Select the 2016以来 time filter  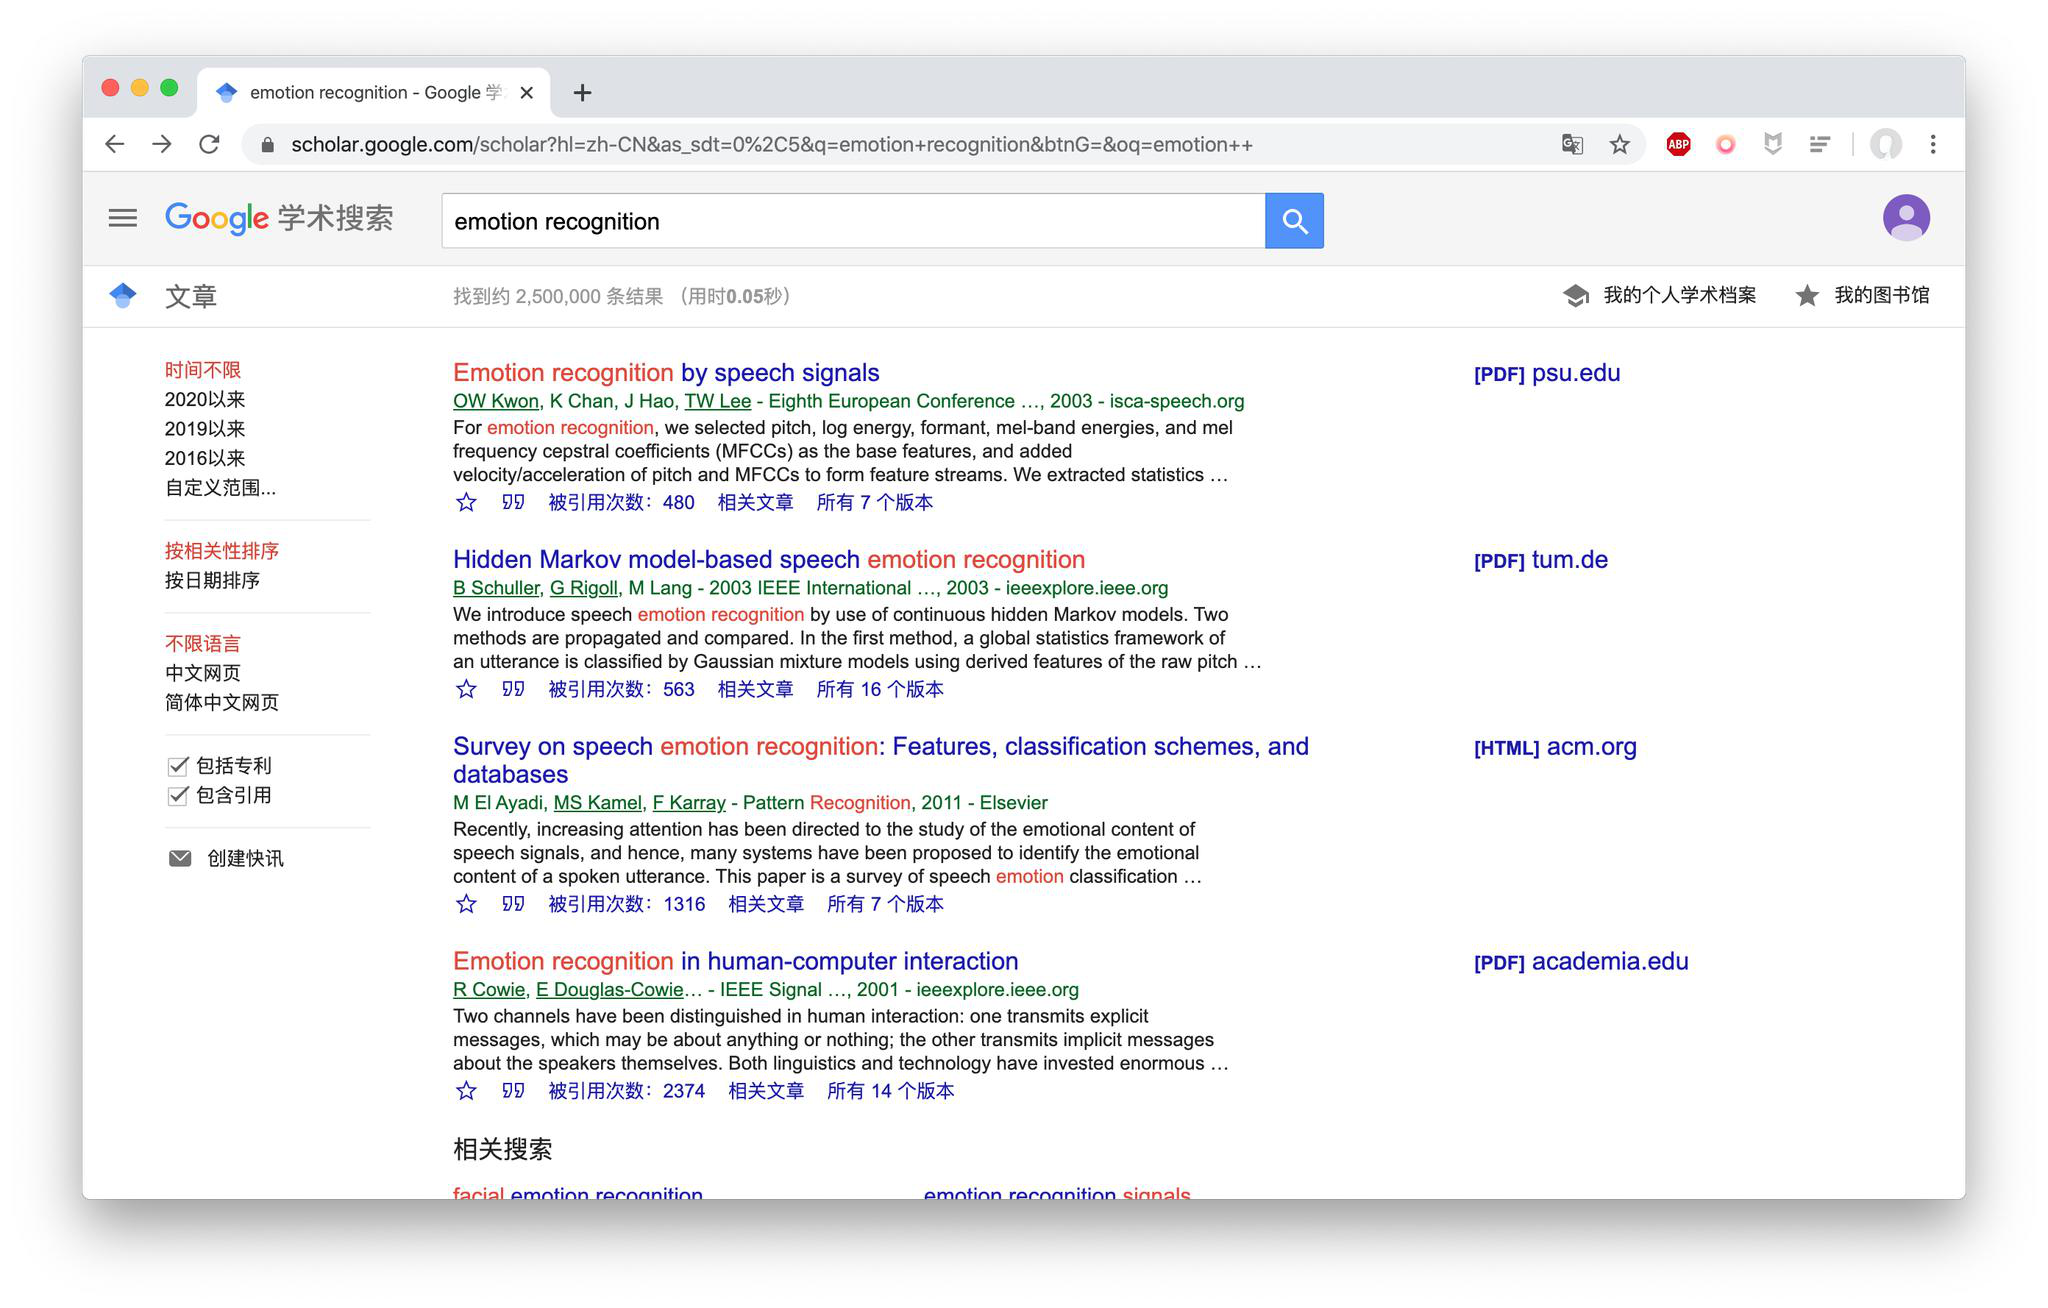[x=205, y=458]
